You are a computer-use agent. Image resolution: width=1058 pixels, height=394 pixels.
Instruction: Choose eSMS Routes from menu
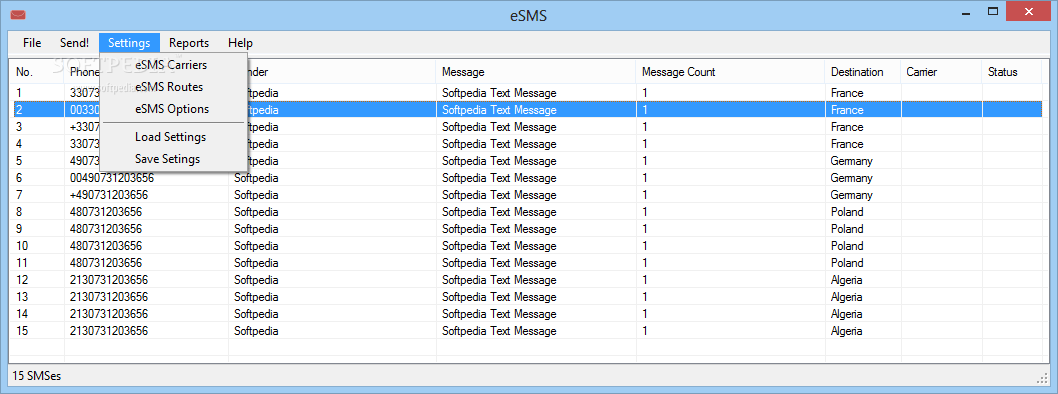tap(169, 87)
